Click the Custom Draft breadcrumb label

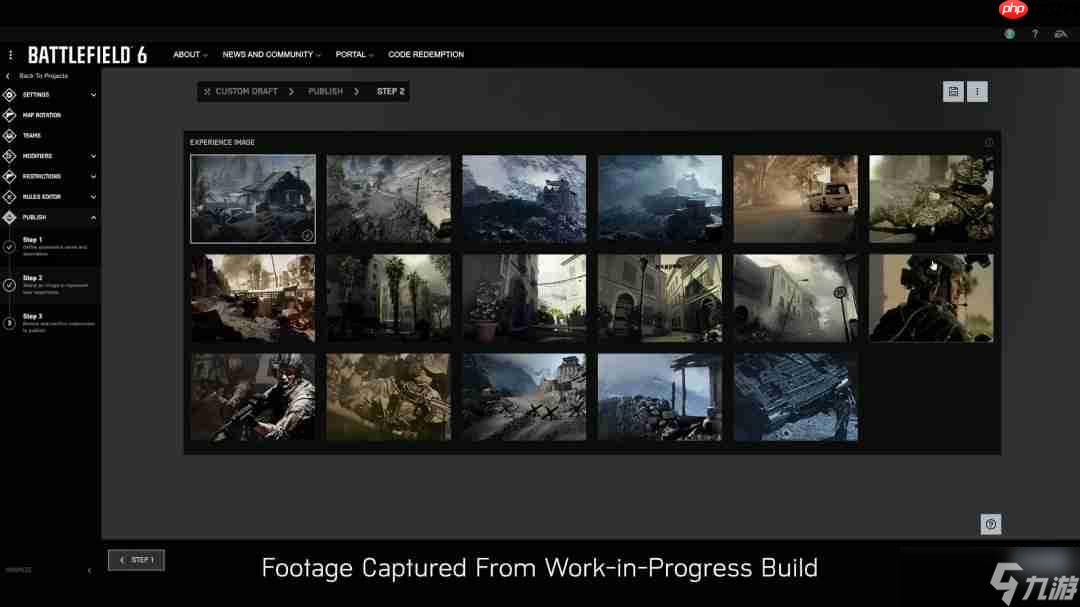247,92
